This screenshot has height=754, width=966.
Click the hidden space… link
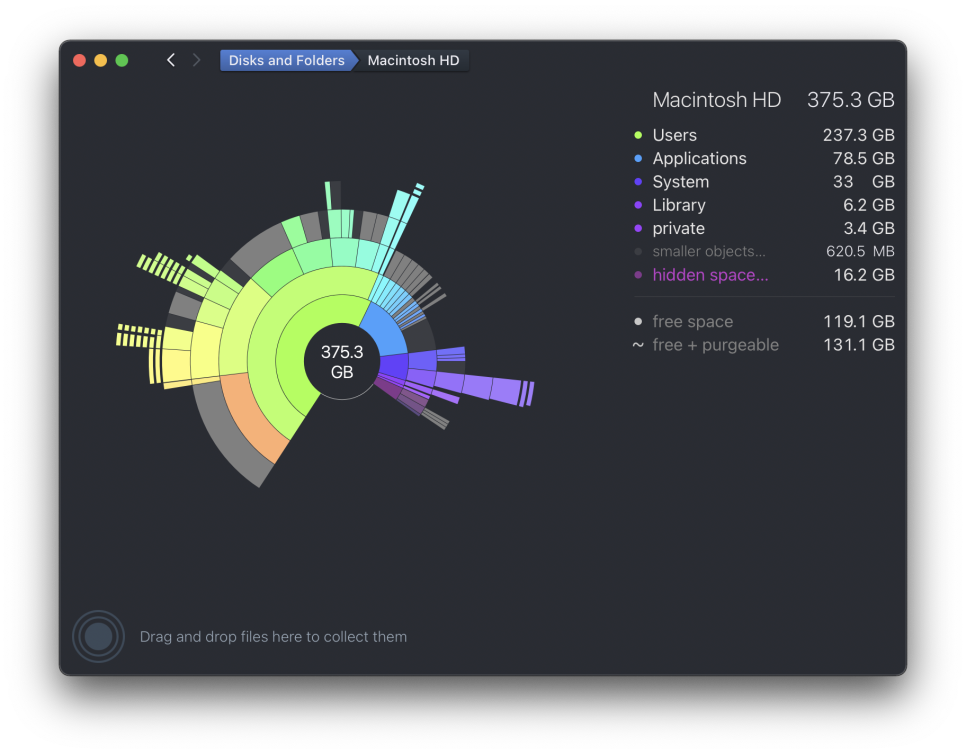(710, 275)
